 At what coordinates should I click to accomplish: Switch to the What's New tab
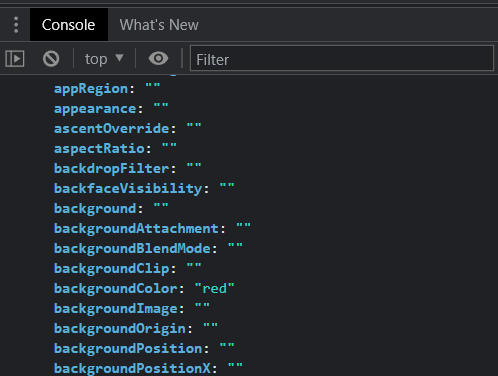pyautogui.click(x=159, y=25)
